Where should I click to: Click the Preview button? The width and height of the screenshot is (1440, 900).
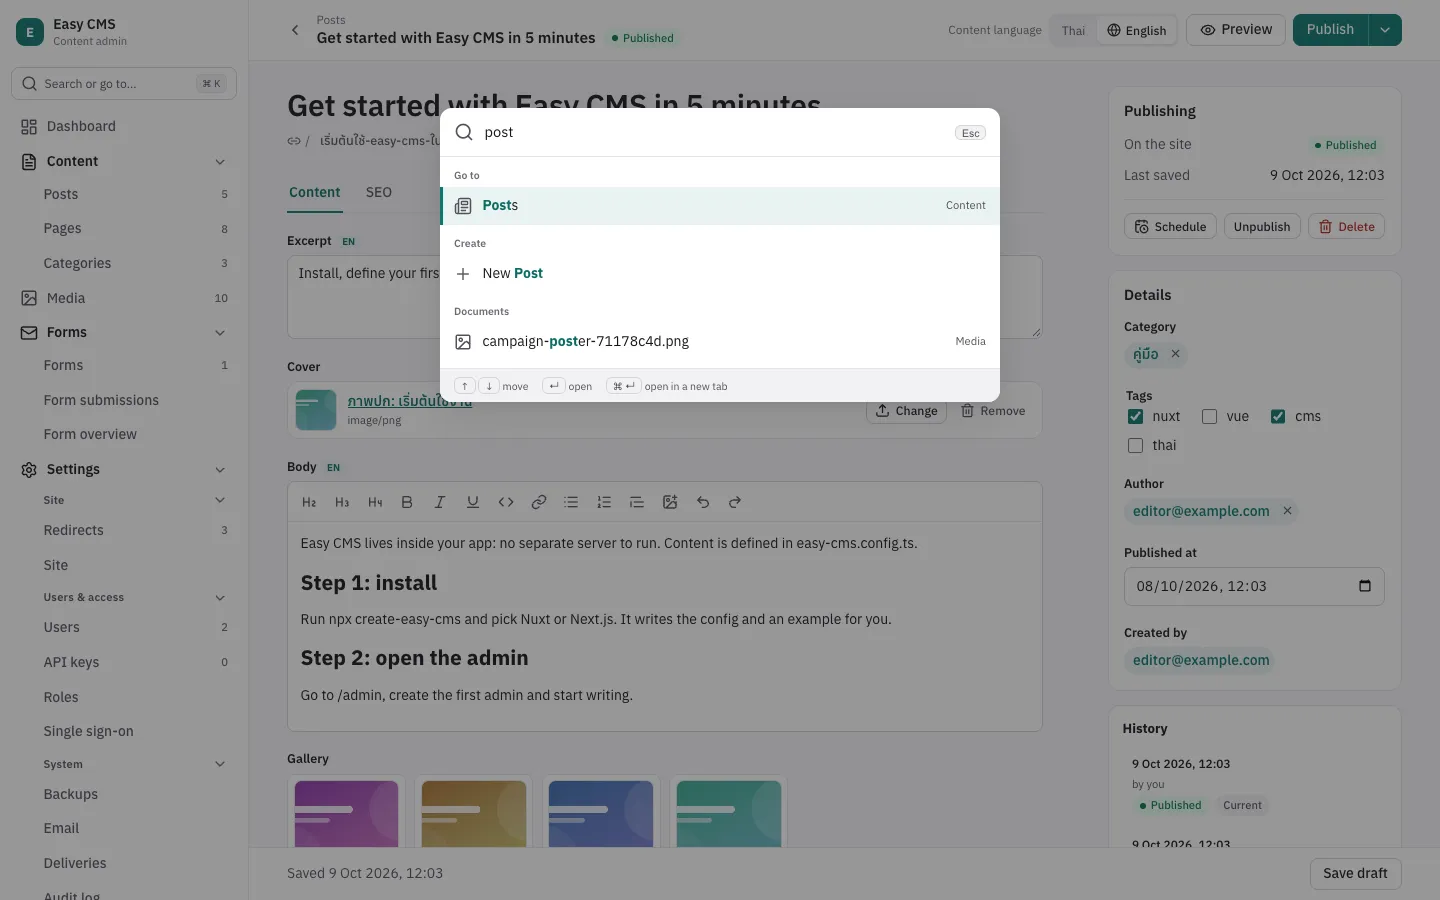pos(1236,30)
